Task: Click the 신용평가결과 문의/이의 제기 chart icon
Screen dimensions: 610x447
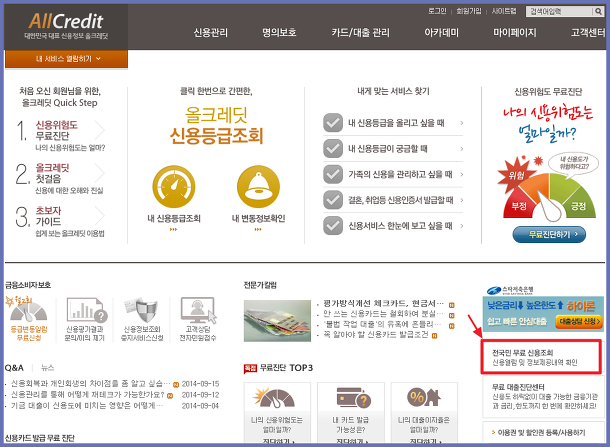Action: point(86,310)
